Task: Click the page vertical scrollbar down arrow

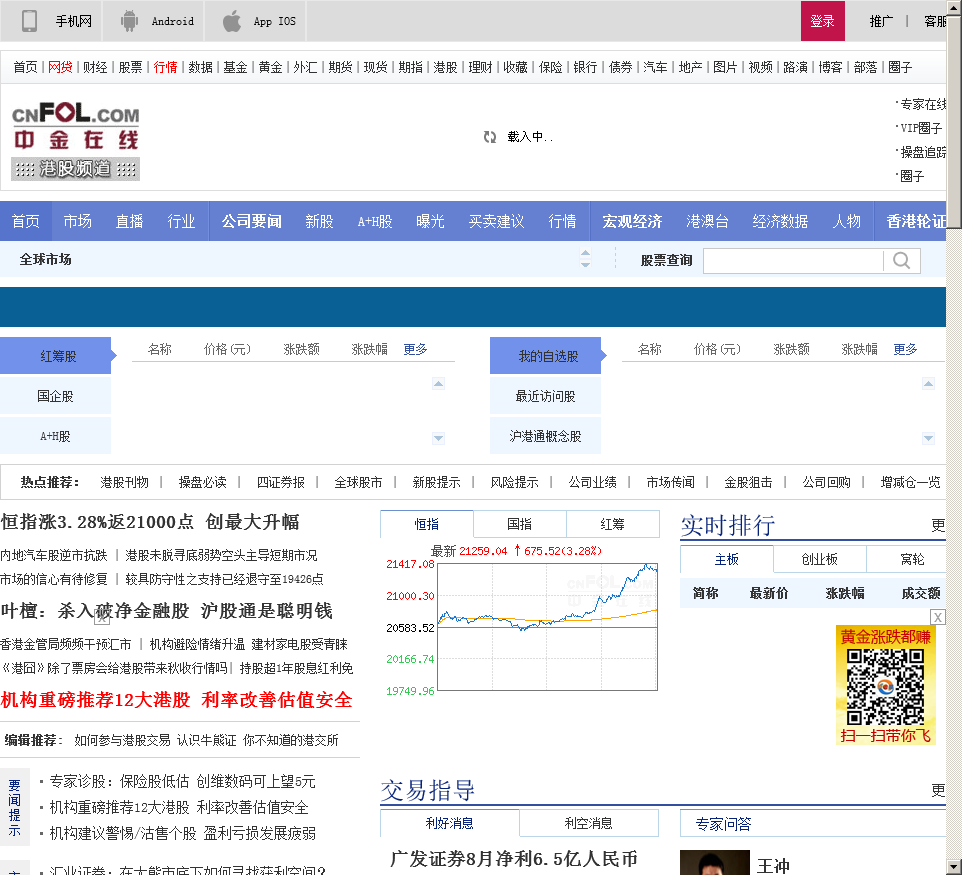Action: (954, 867)
